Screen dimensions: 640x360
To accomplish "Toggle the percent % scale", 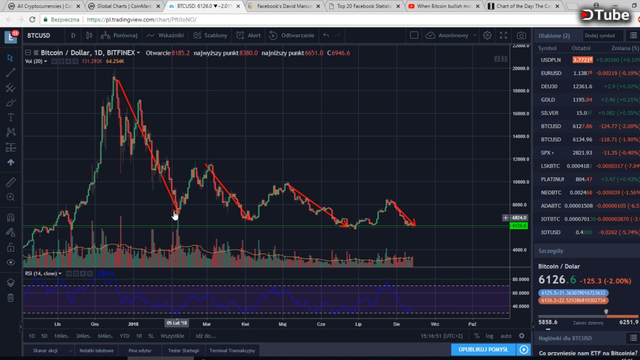I will [477, 336].
